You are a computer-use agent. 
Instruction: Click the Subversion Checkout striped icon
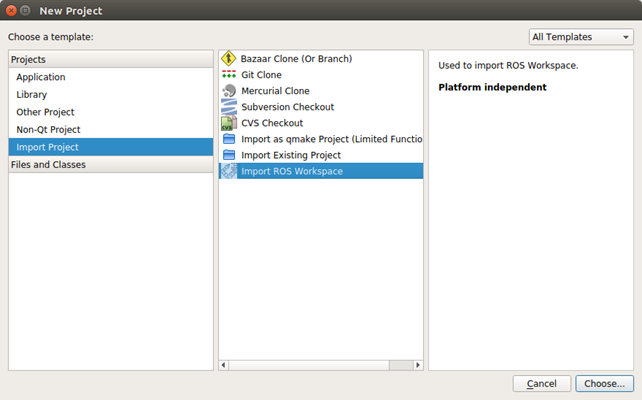tap(229, 107)
